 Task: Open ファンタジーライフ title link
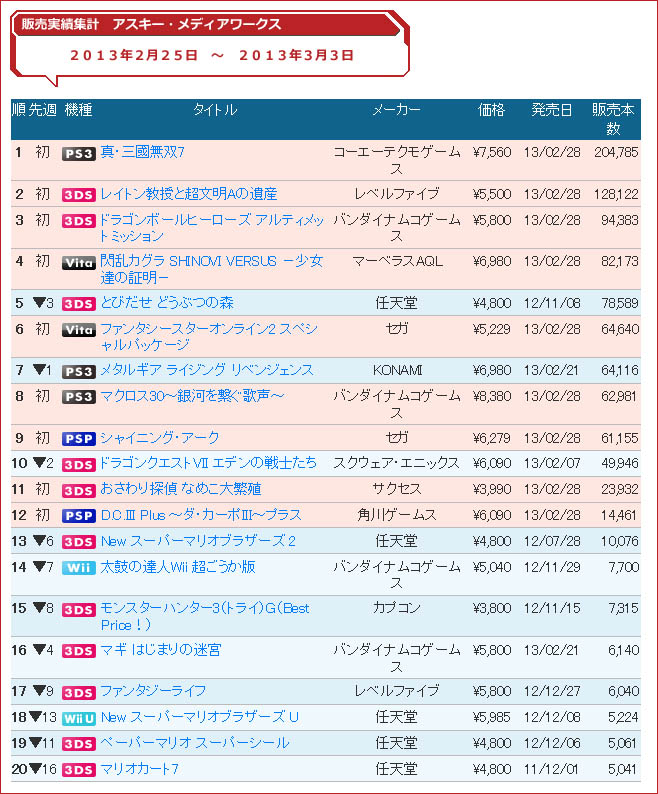tap(153, 691)
